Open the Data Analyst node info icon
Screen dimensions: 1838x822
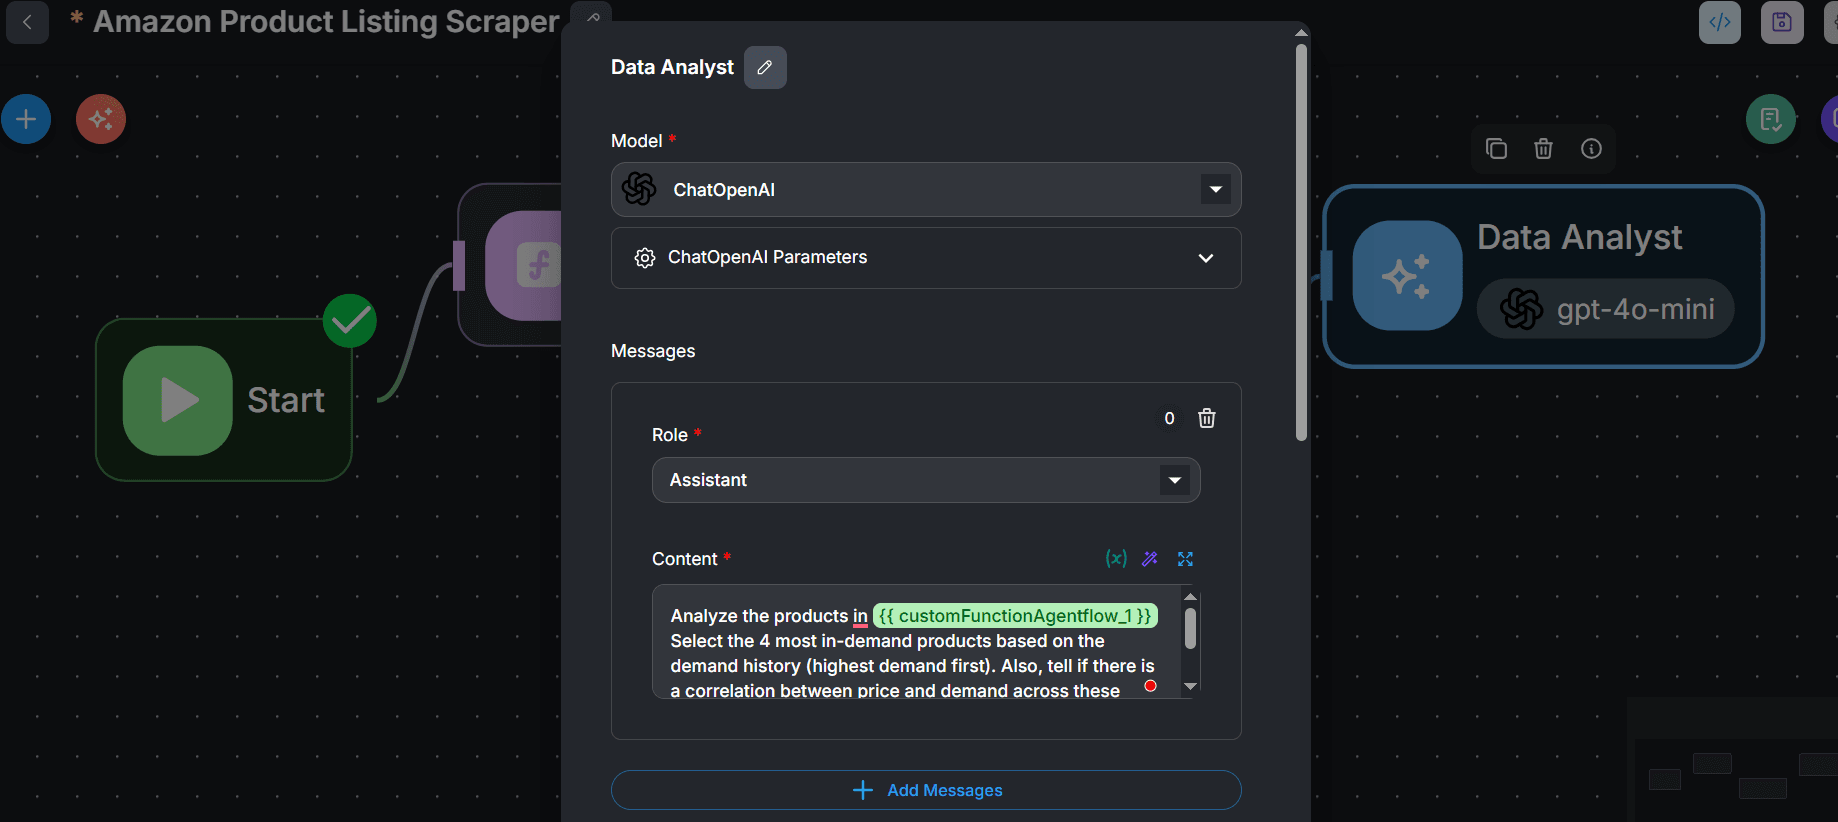1591,149
